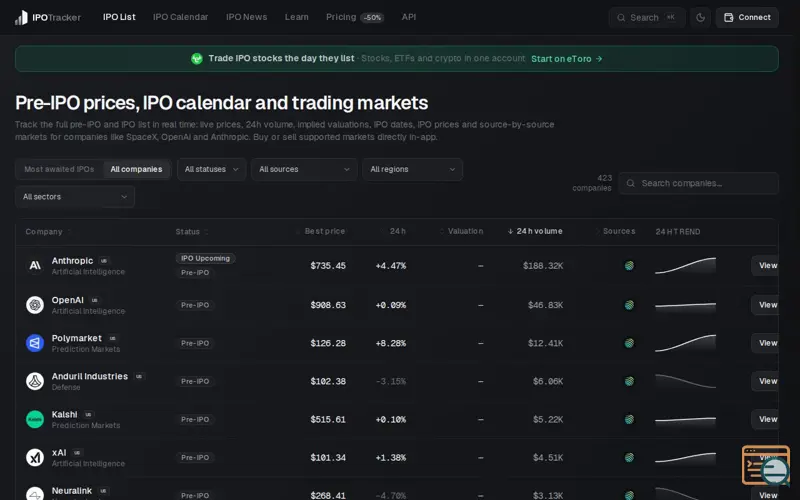
Task: Click the Anduril Industries company logo
Action: coord(35,381)
